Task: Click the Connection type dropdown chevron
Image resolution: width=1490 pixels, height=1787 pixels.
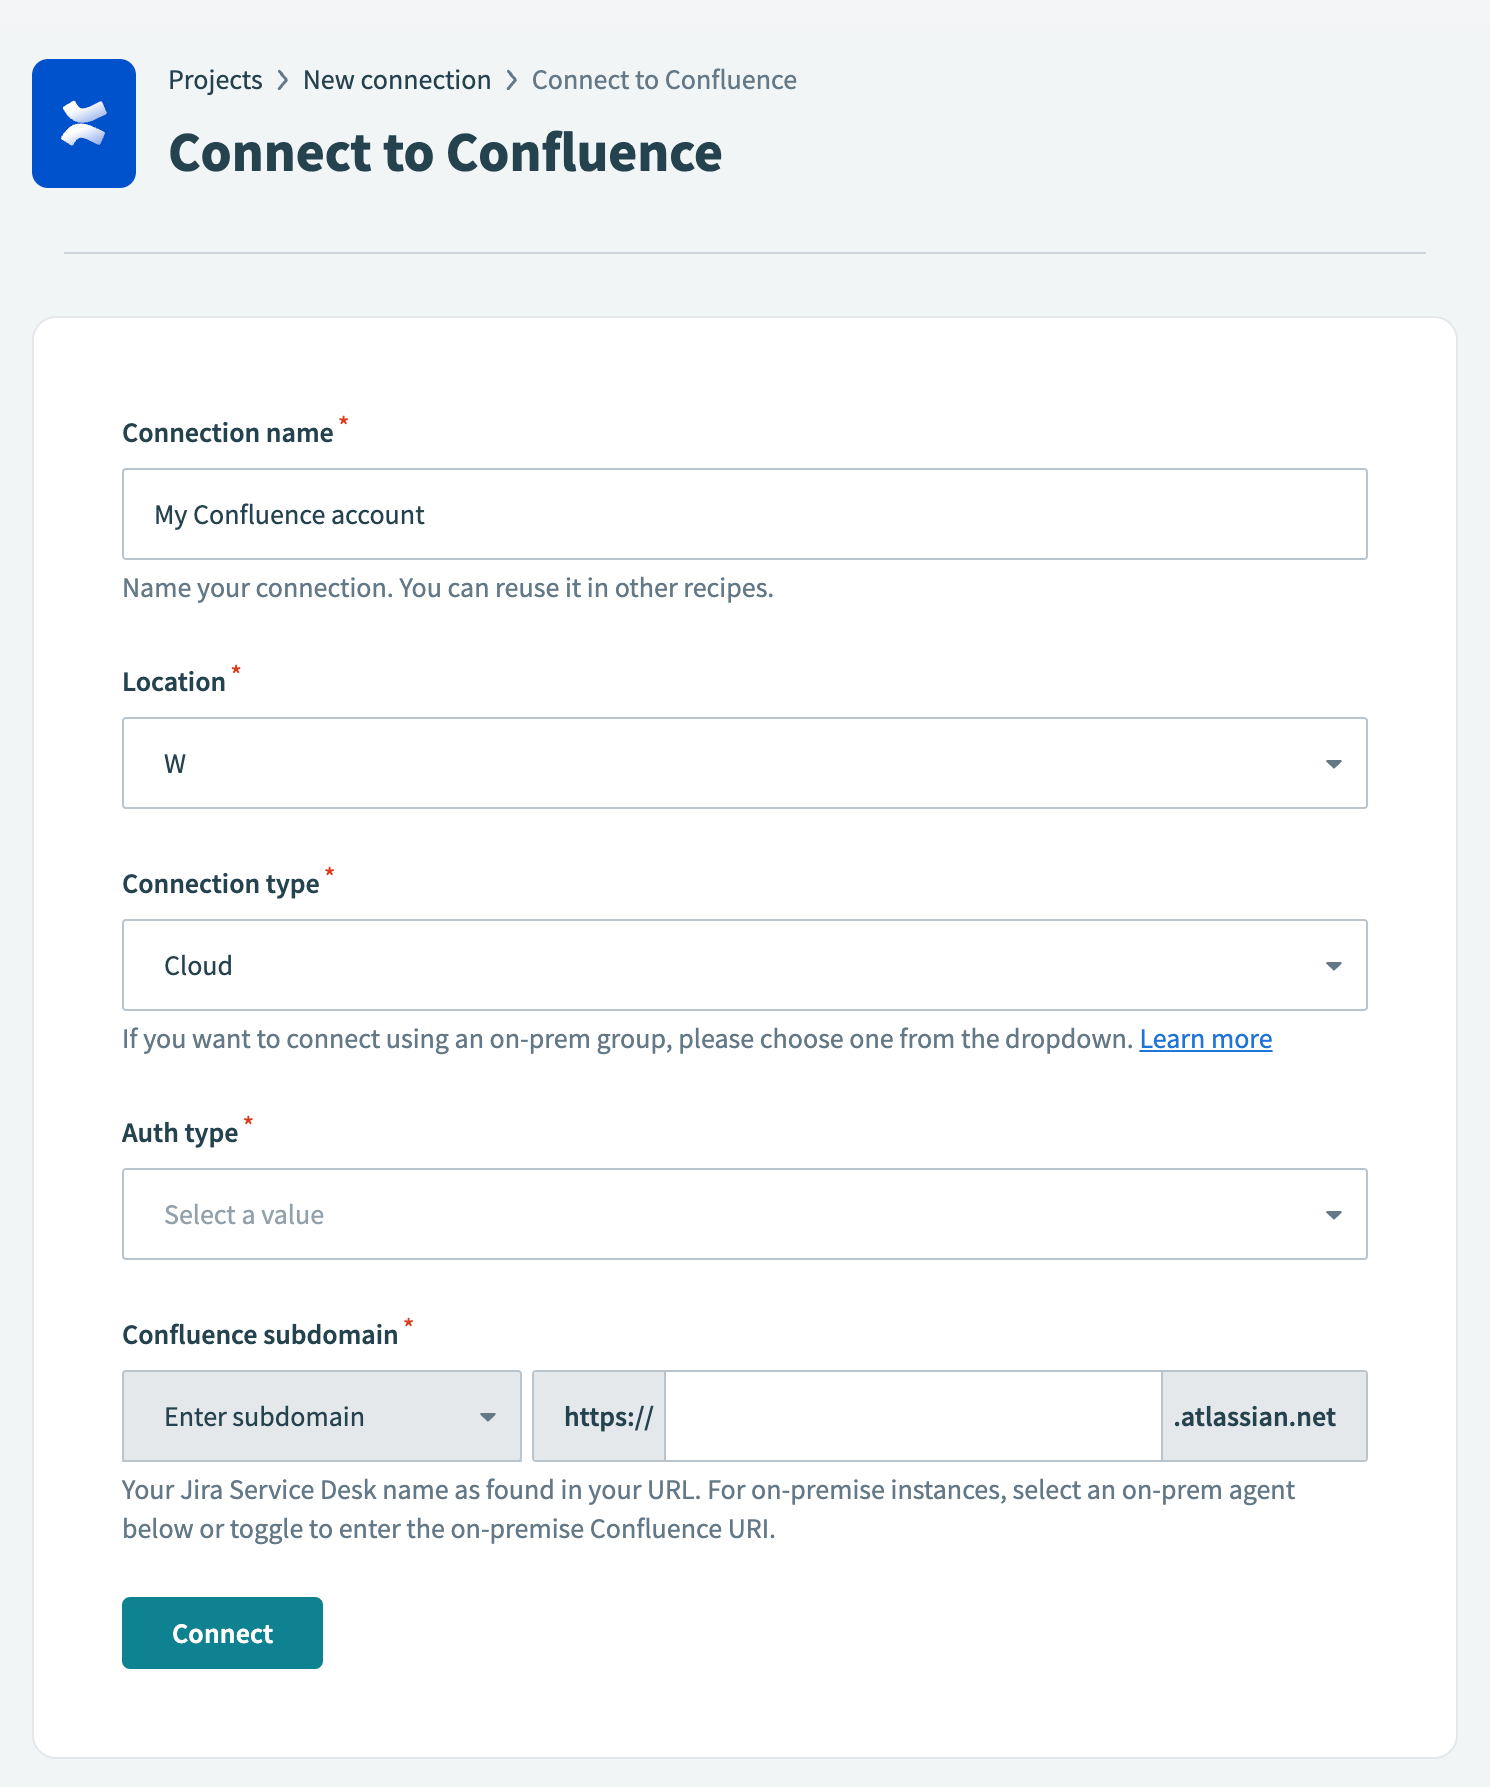Action: pos(1333,965)
